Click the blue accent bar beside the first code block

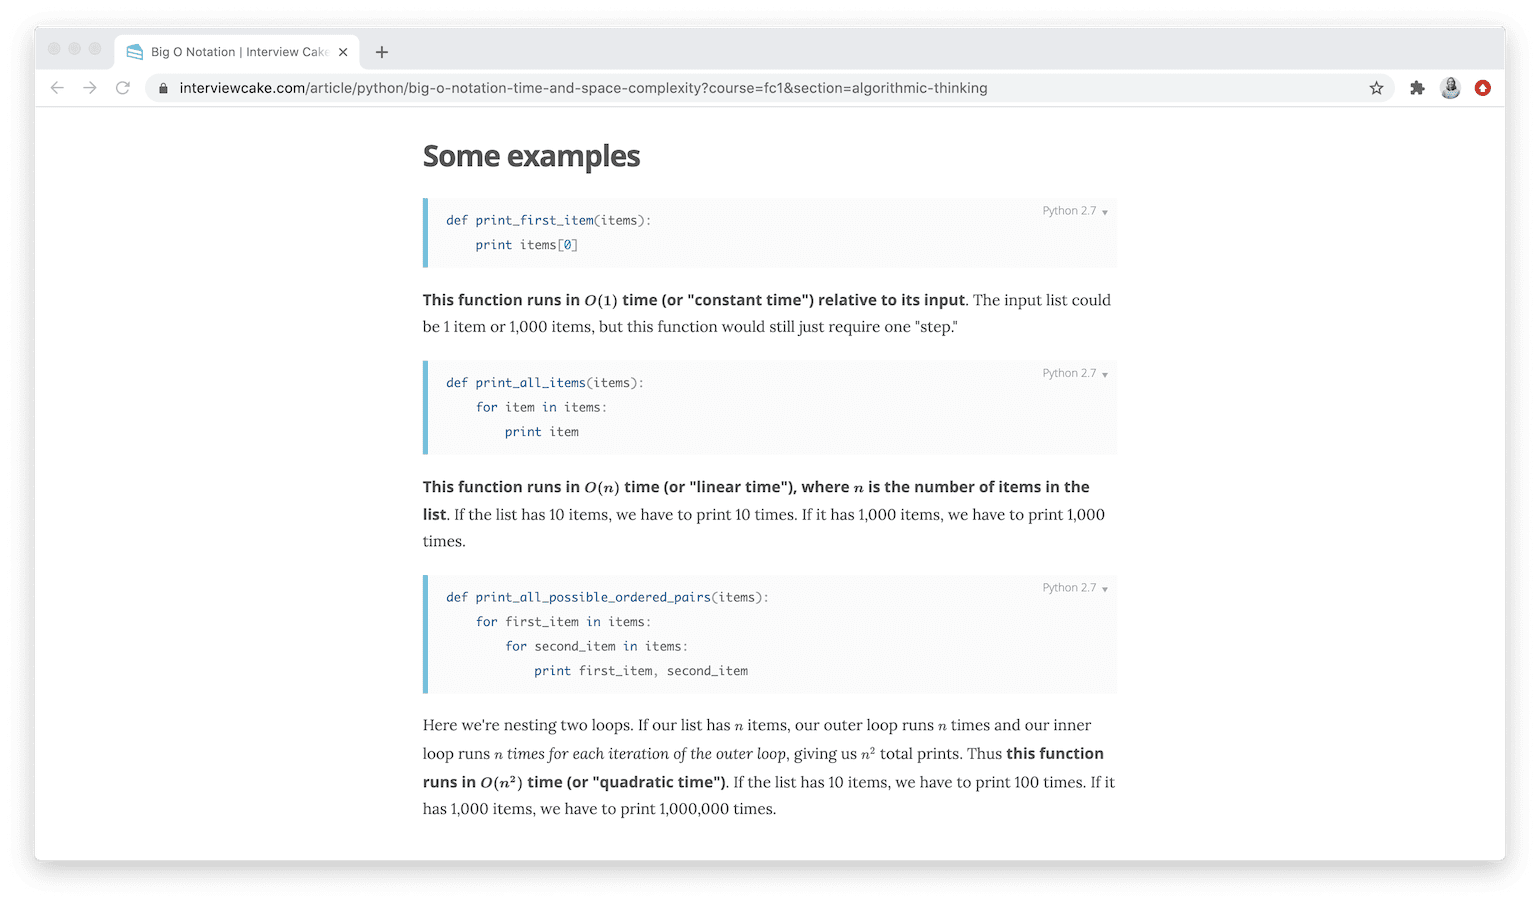[x=425, y=232]
